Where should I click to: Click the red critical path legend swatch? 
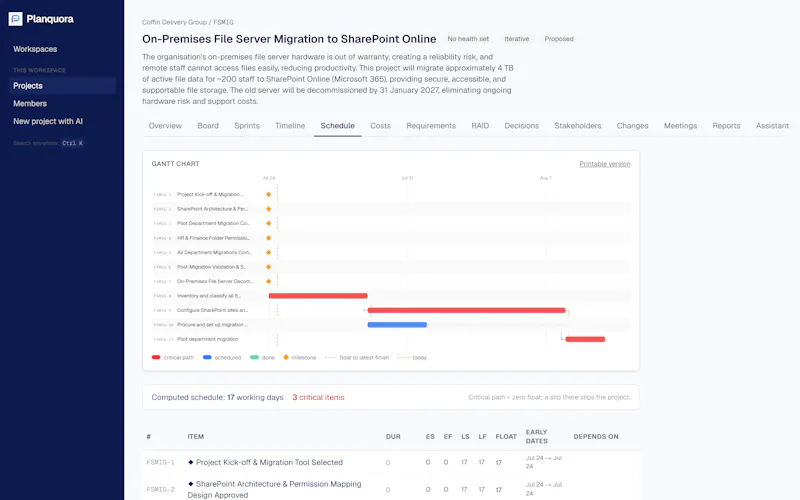pos(156,357)
